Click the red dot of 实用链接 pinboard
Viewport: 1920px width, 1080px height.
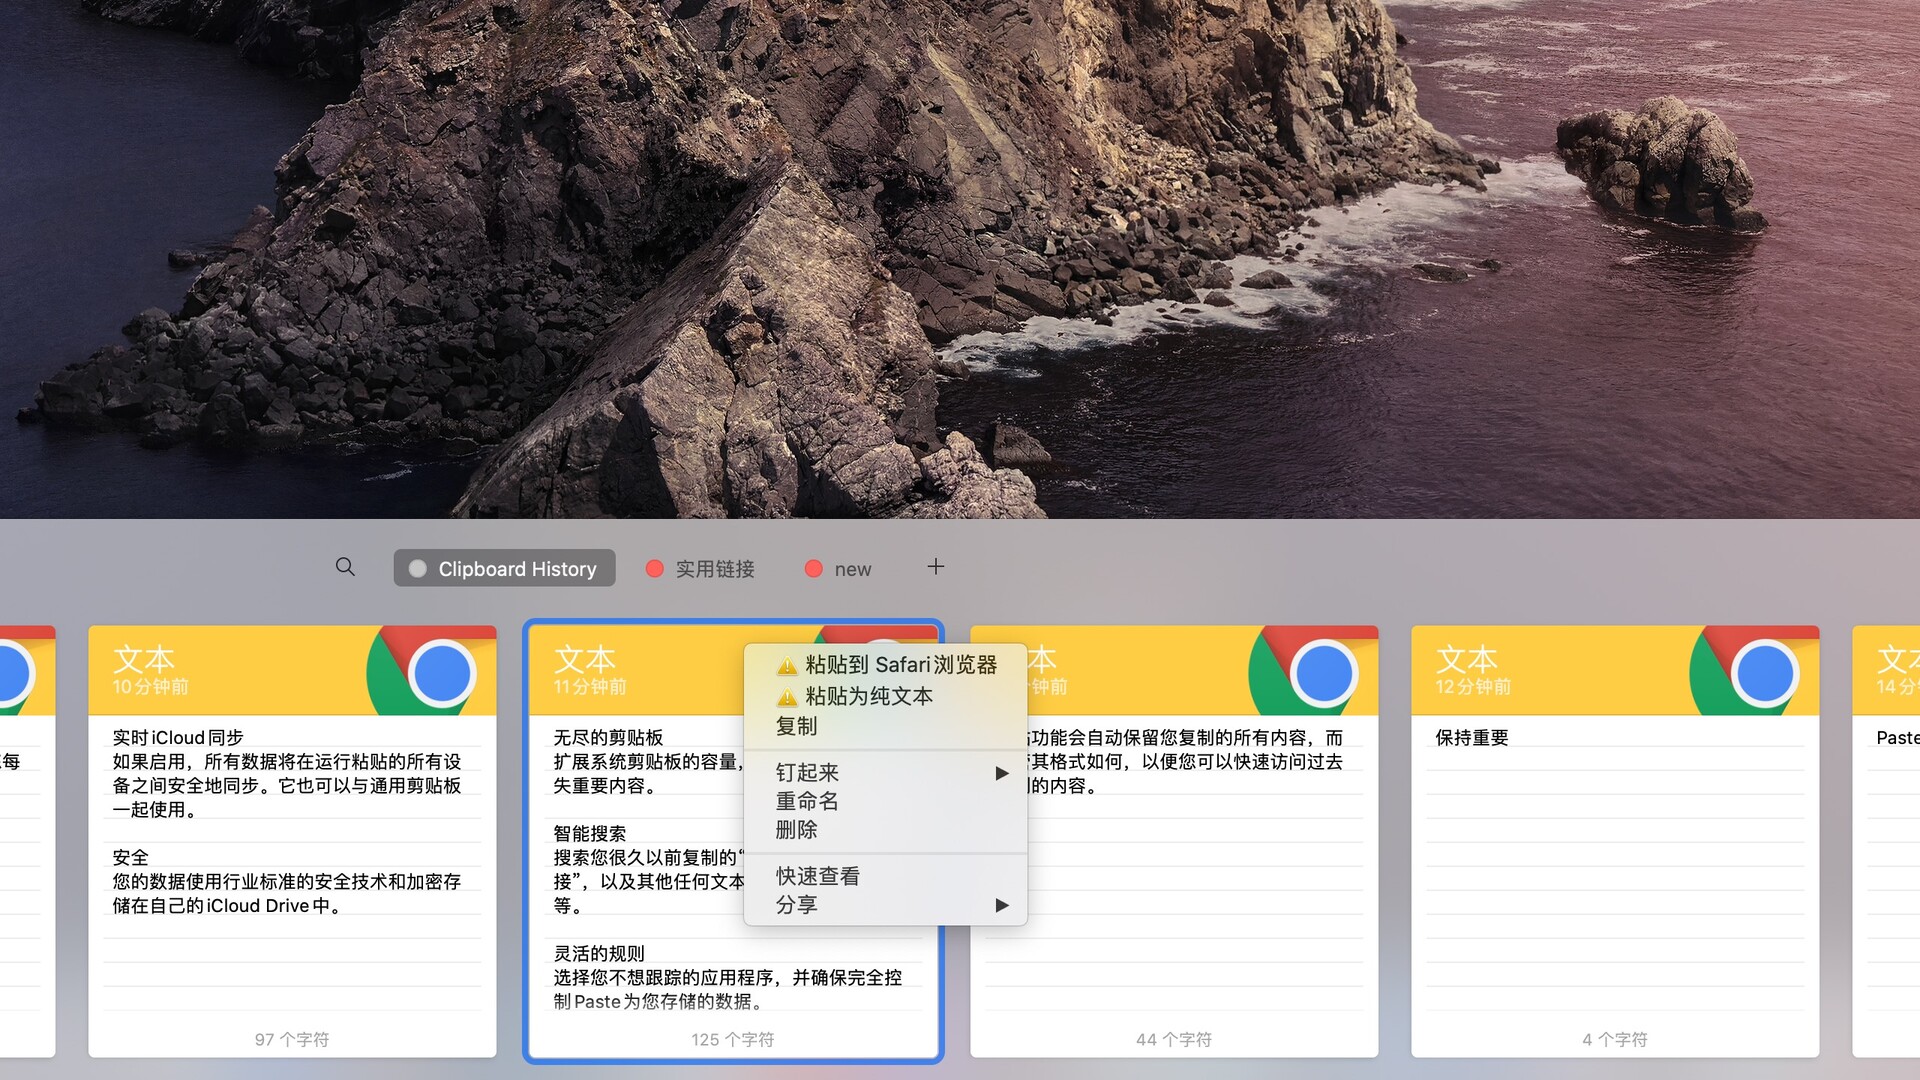[x=655, y=569]
